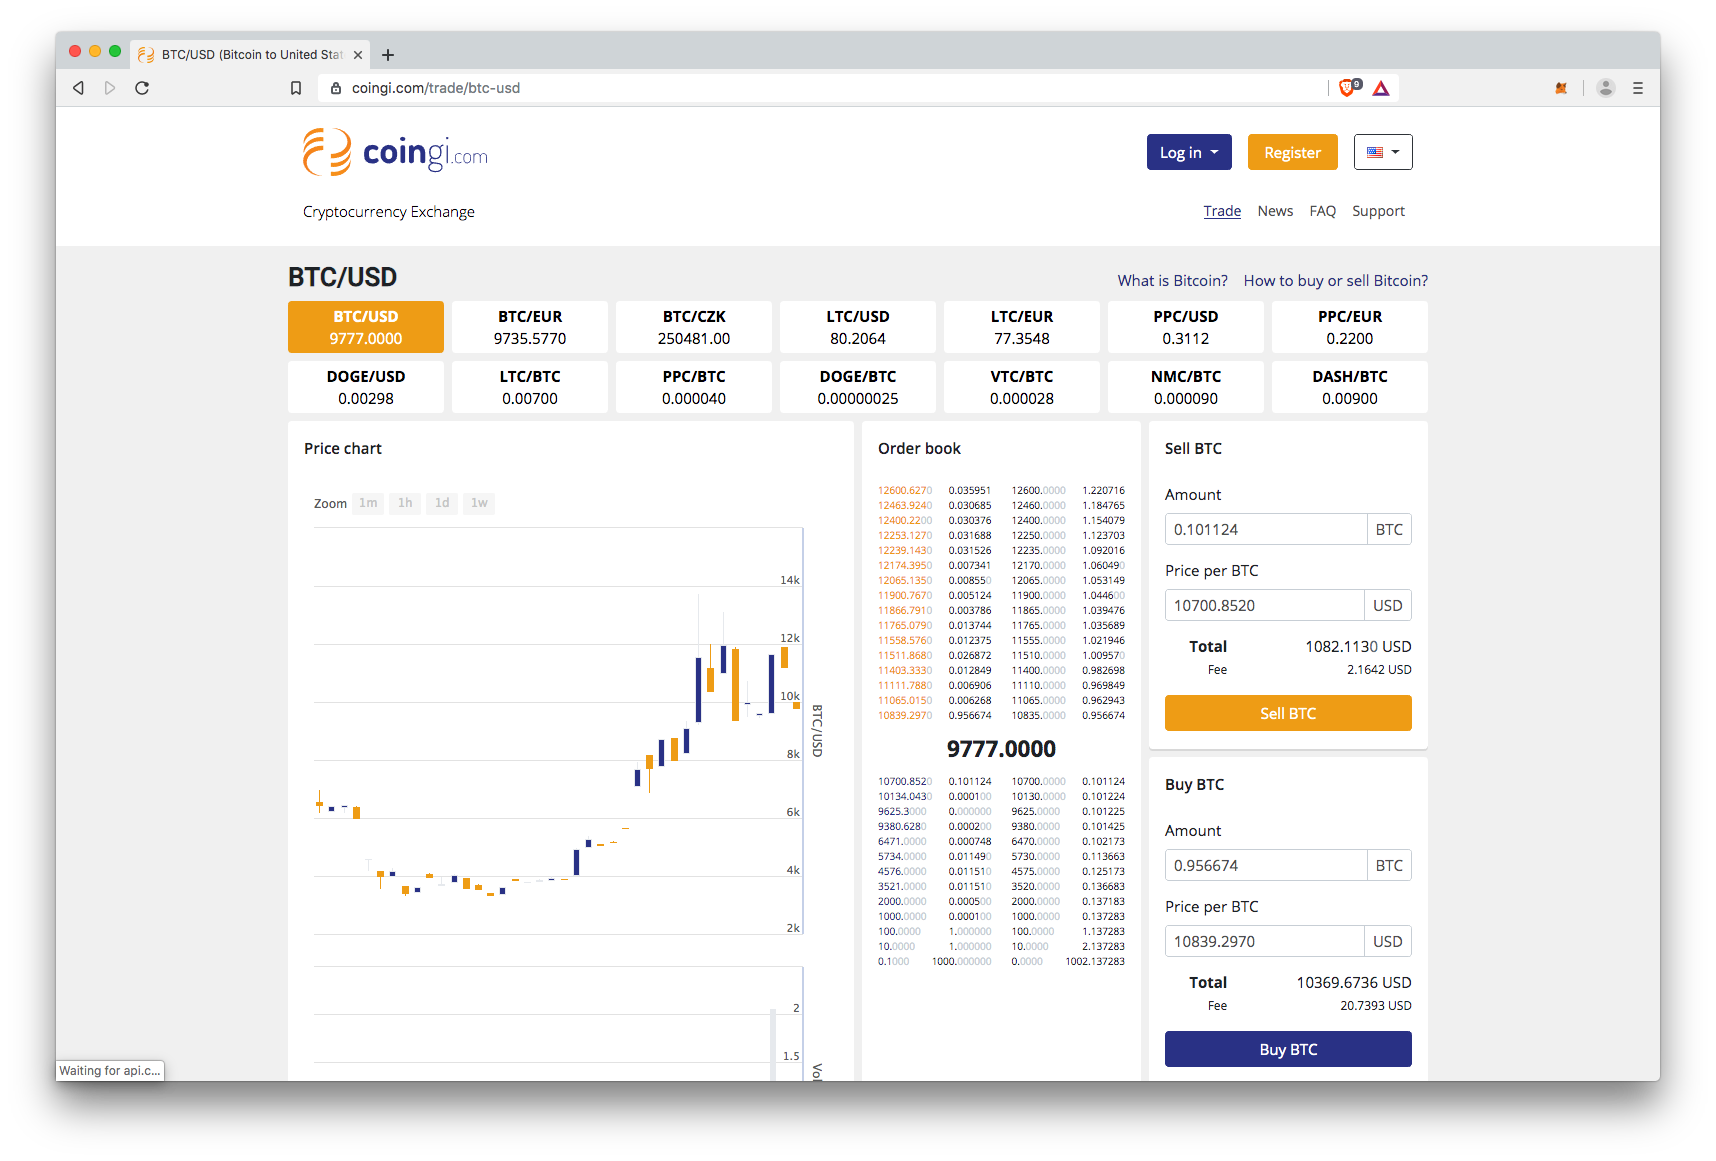Select the PPC/USD pair tile
The width and height of the screenshot is (1716, 1161).
click(1186, 327)
